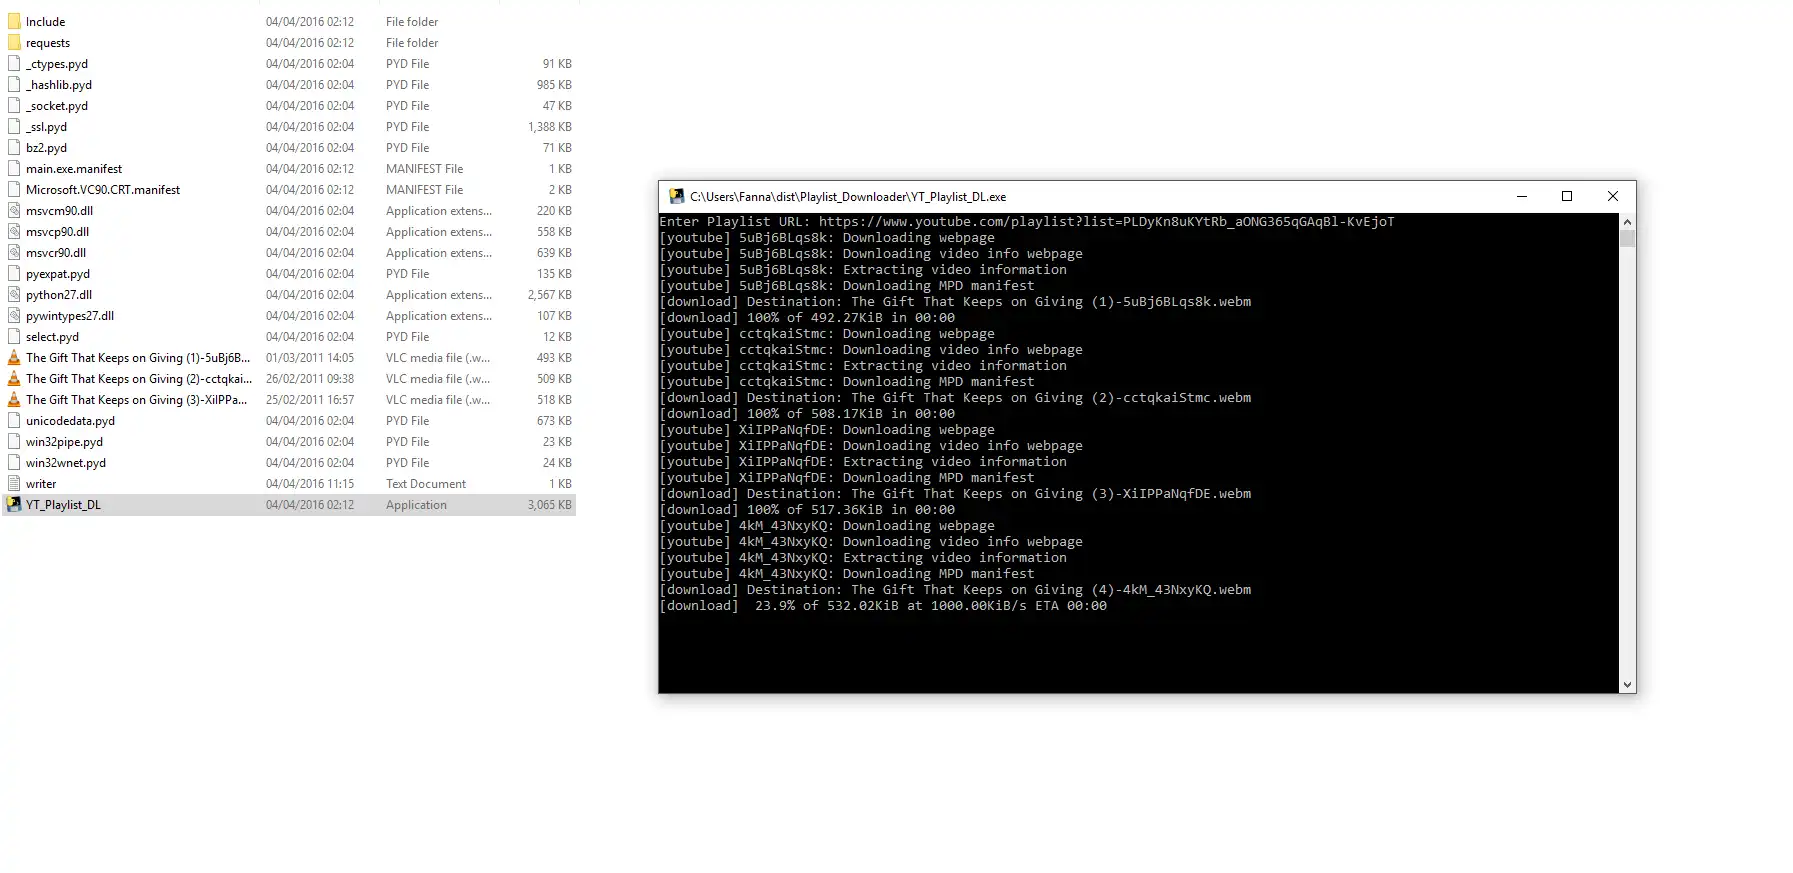
Task: Select "The Gift That Keeps on Giving (1)" file name
Action: click(x=138, y=358)
